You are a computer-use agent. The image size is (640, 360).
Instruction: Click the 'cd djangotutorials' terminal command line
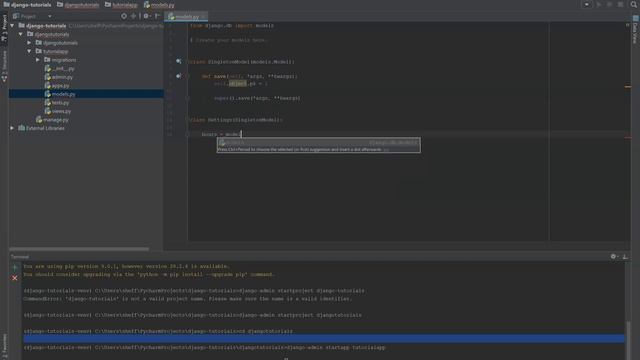[x=158, y=331]
